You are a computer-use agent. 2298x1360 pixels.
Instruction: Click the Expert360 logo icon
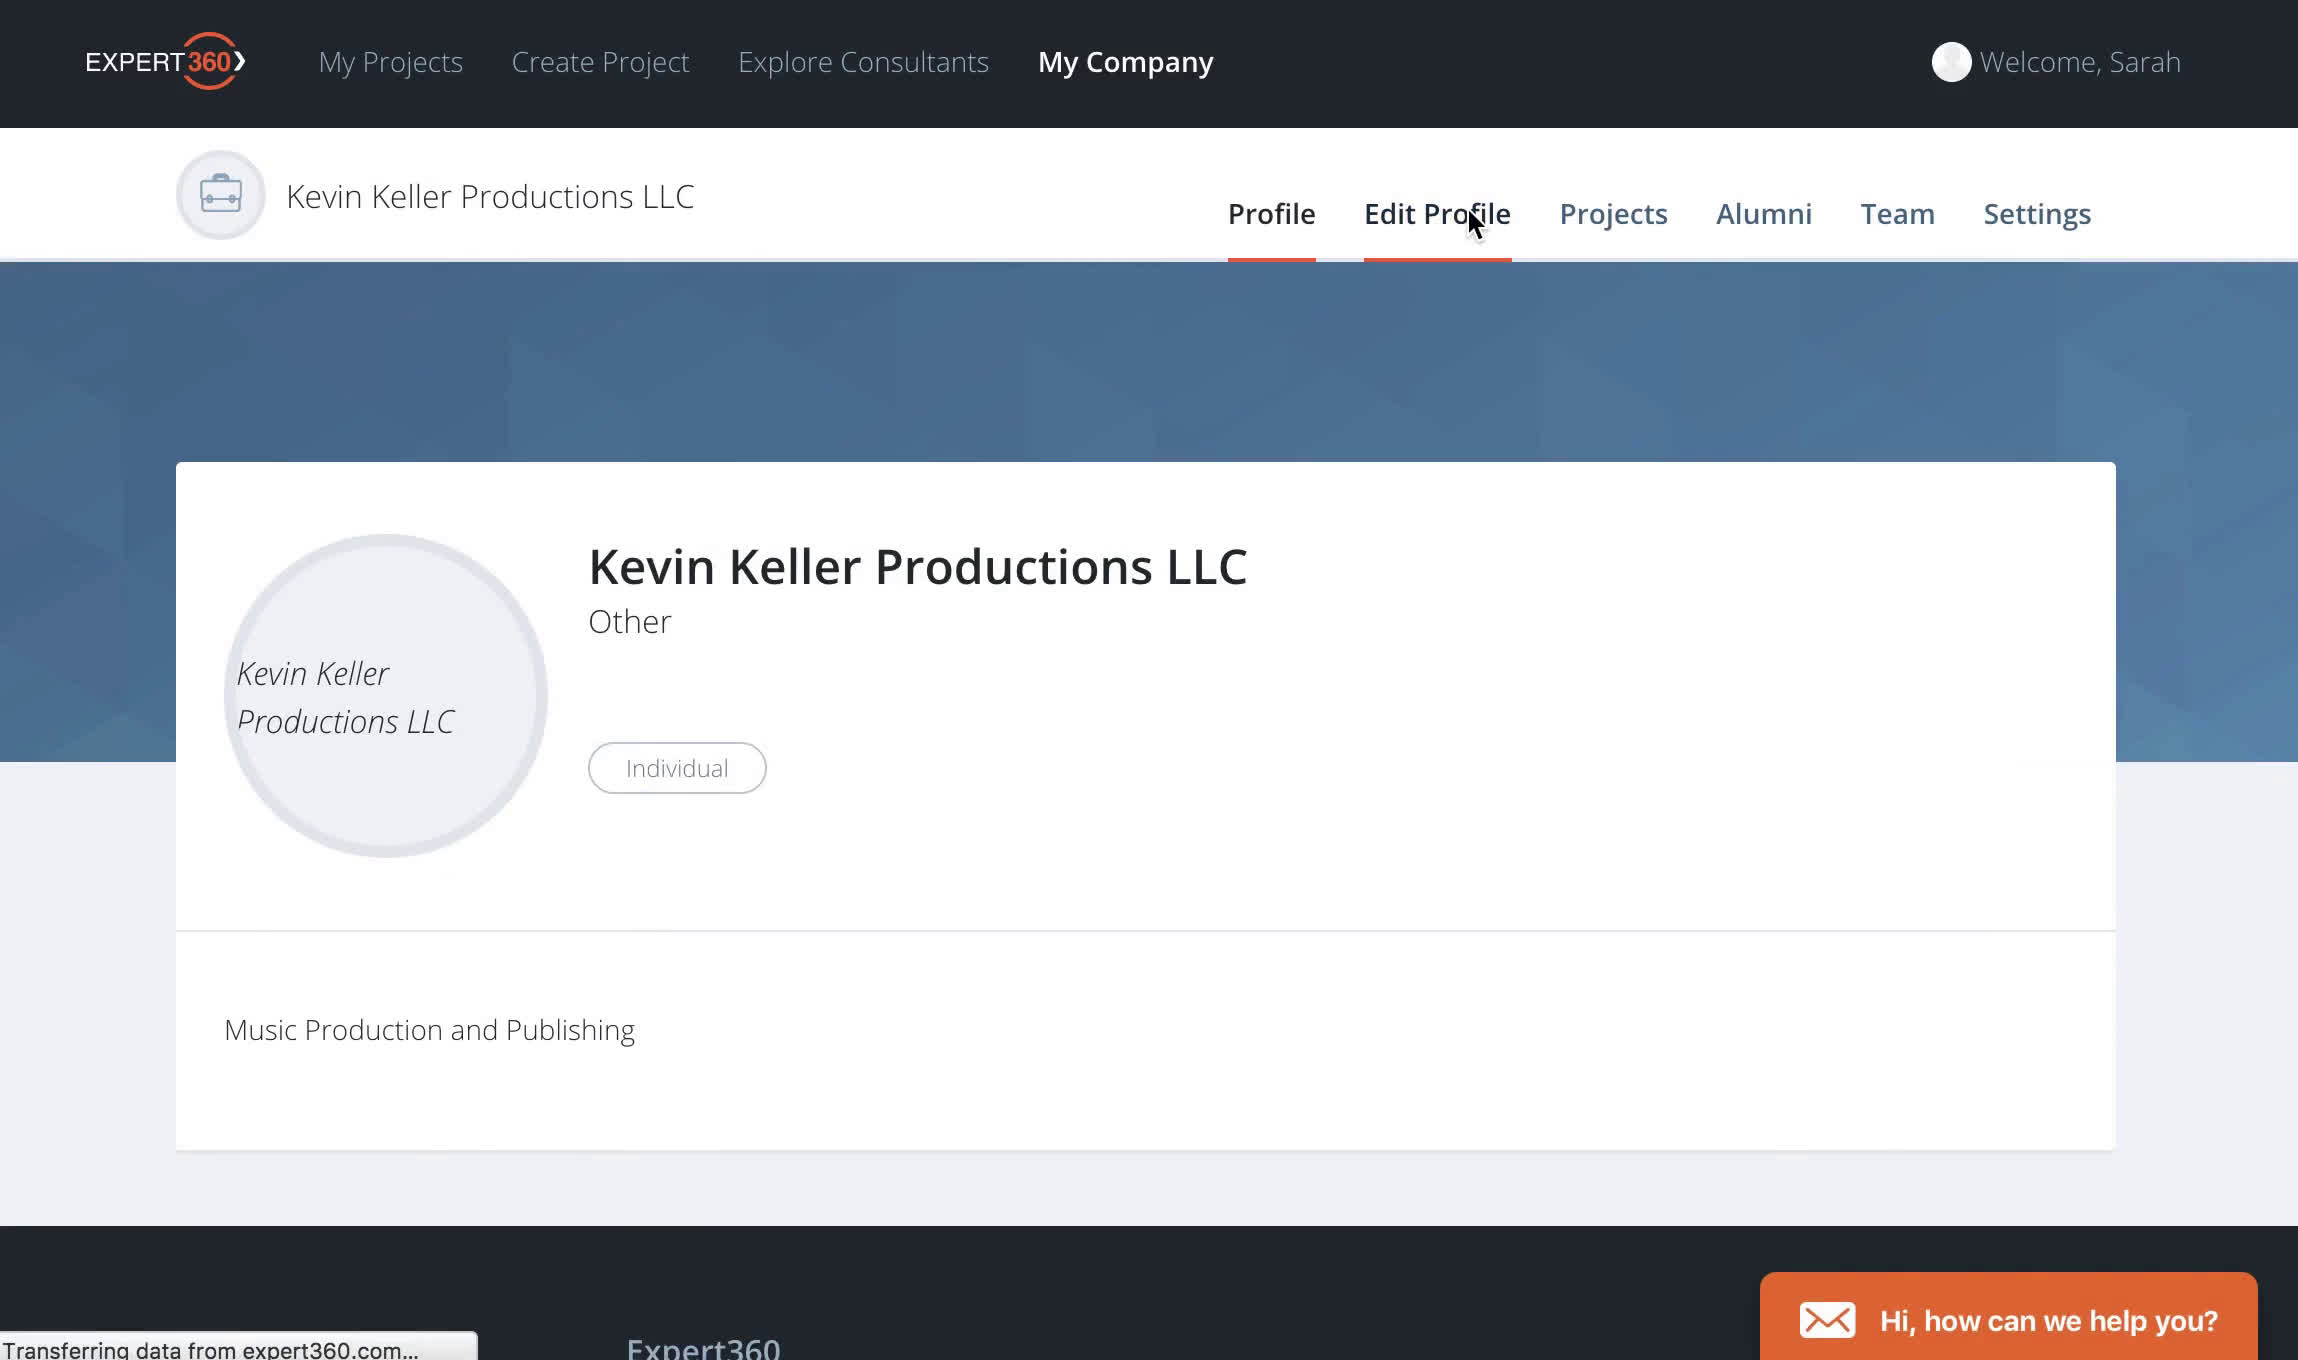tap(163, 62)
